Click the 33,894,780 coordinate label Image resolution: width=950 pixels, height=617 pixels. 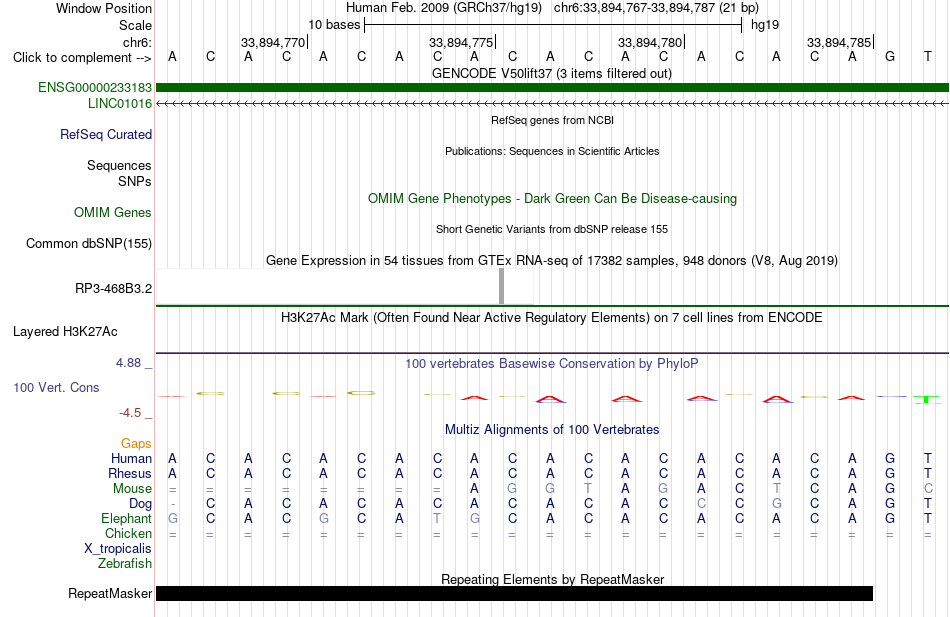click(x=650, y=42)
